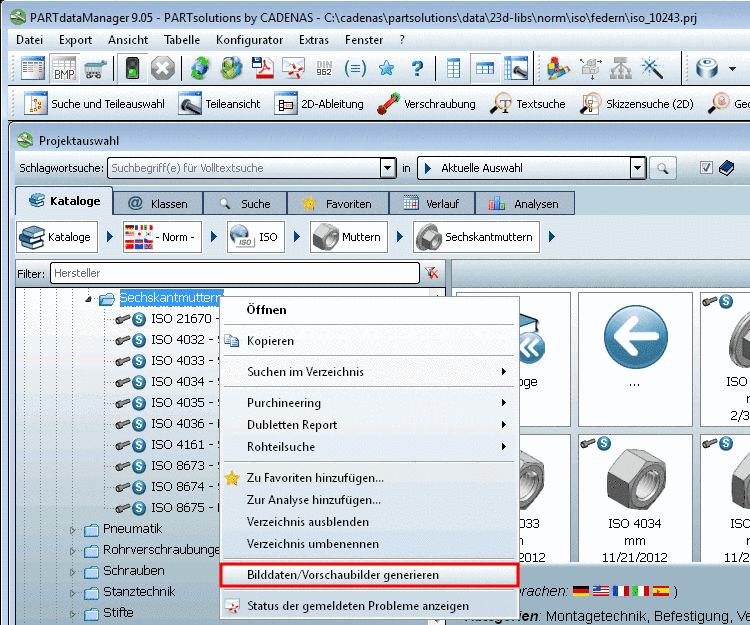Click the Norm breadcrumb button
750x625 pixels.
click(x=162, y=237)
